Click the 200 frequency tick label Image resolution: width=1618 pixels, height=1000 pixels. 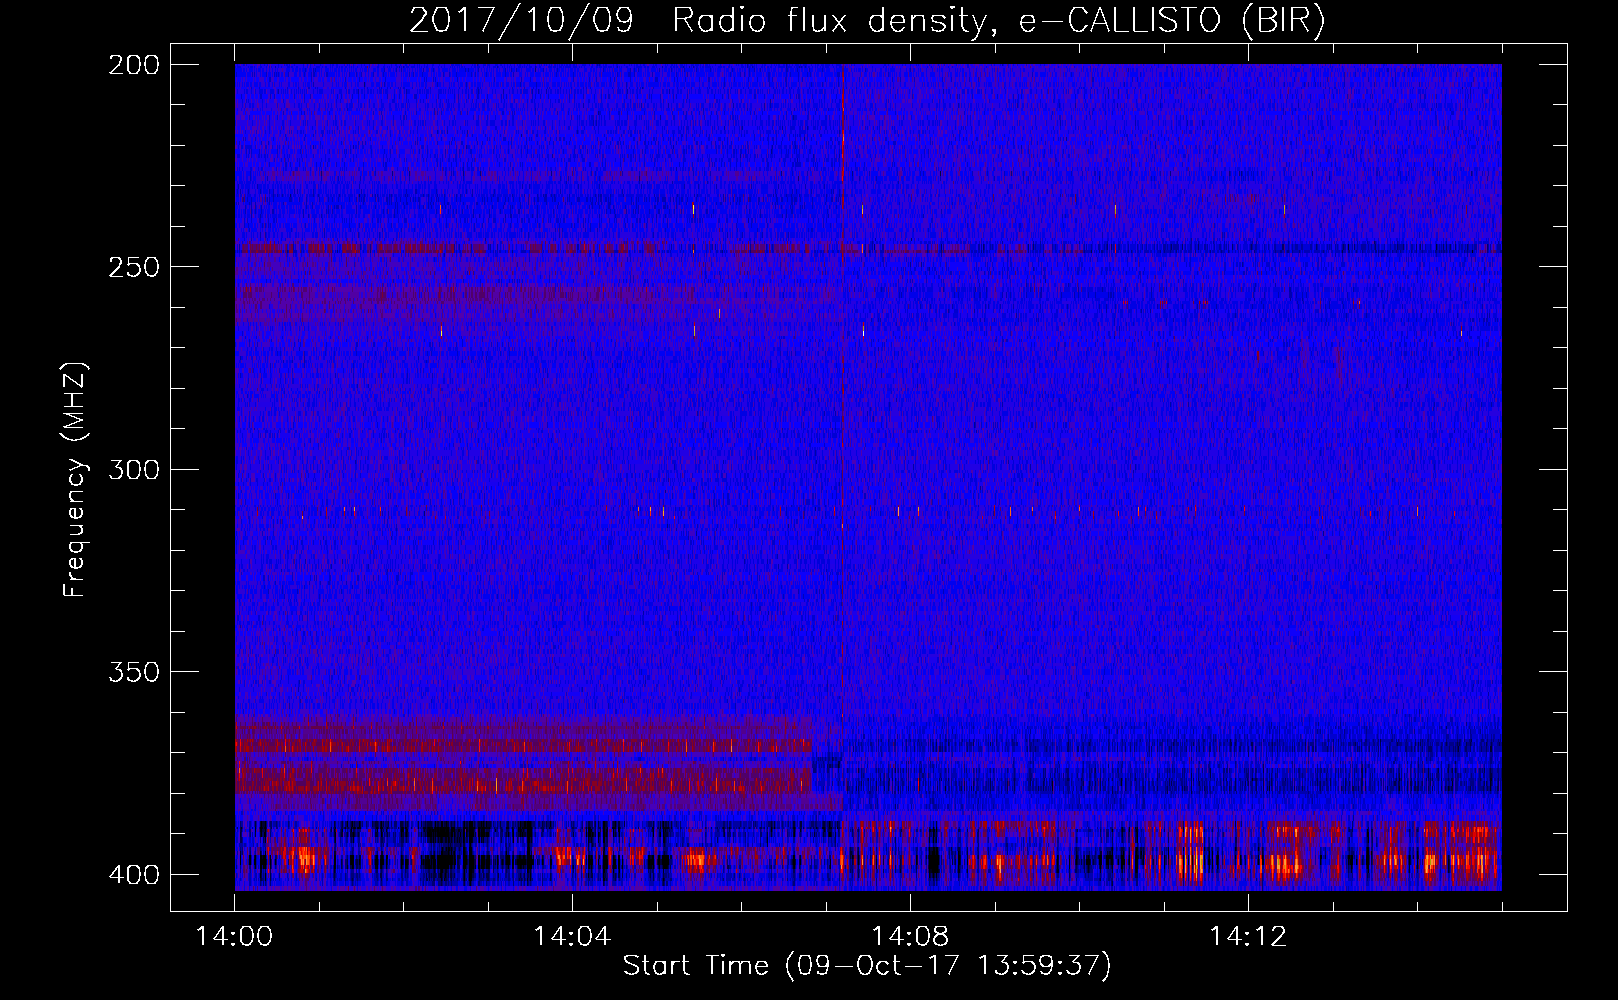pos(133,65)
